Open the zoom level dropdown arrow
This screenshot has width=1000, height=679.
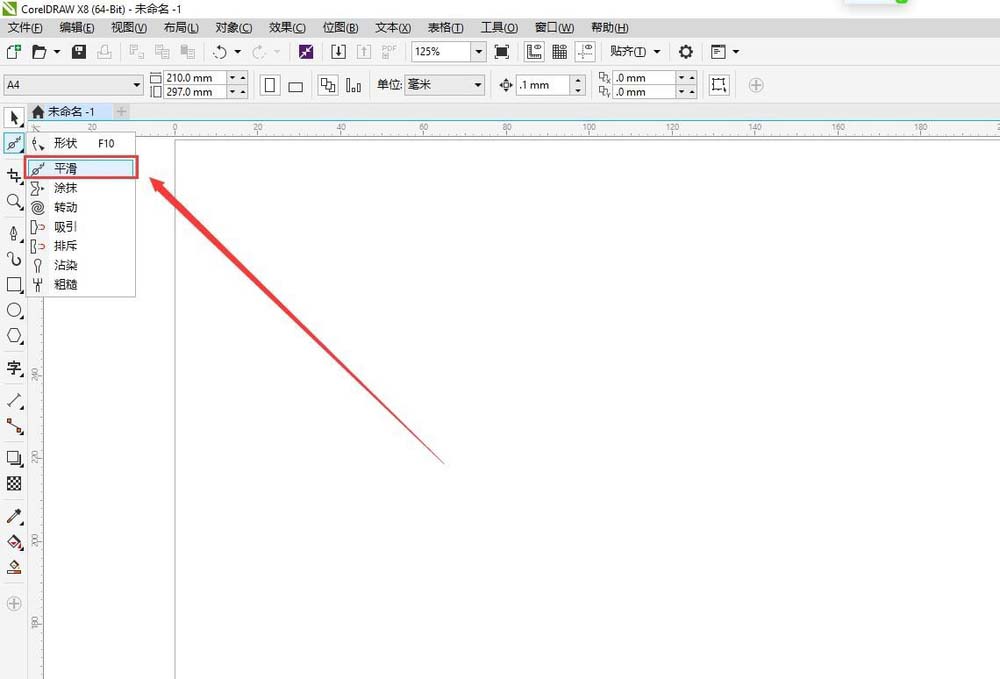478,52
